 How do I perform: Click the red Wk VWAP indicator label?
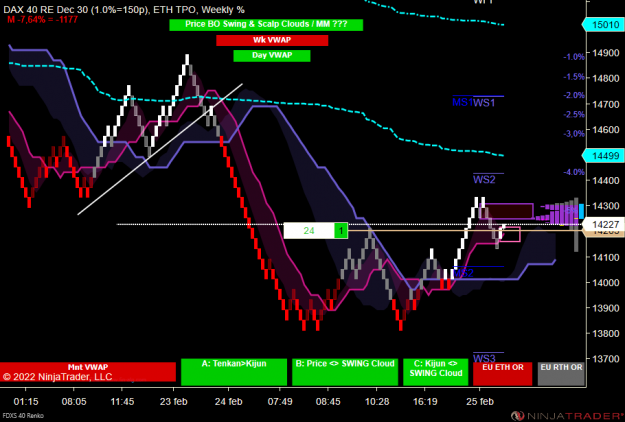pyautogui.click(x=272, y=40)
